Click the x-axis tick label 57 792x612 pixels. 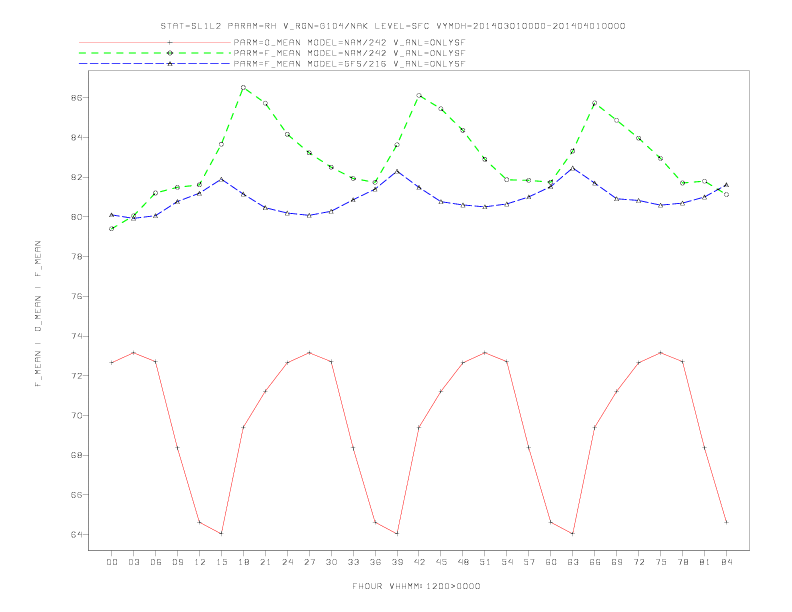(x=529, y=562)
